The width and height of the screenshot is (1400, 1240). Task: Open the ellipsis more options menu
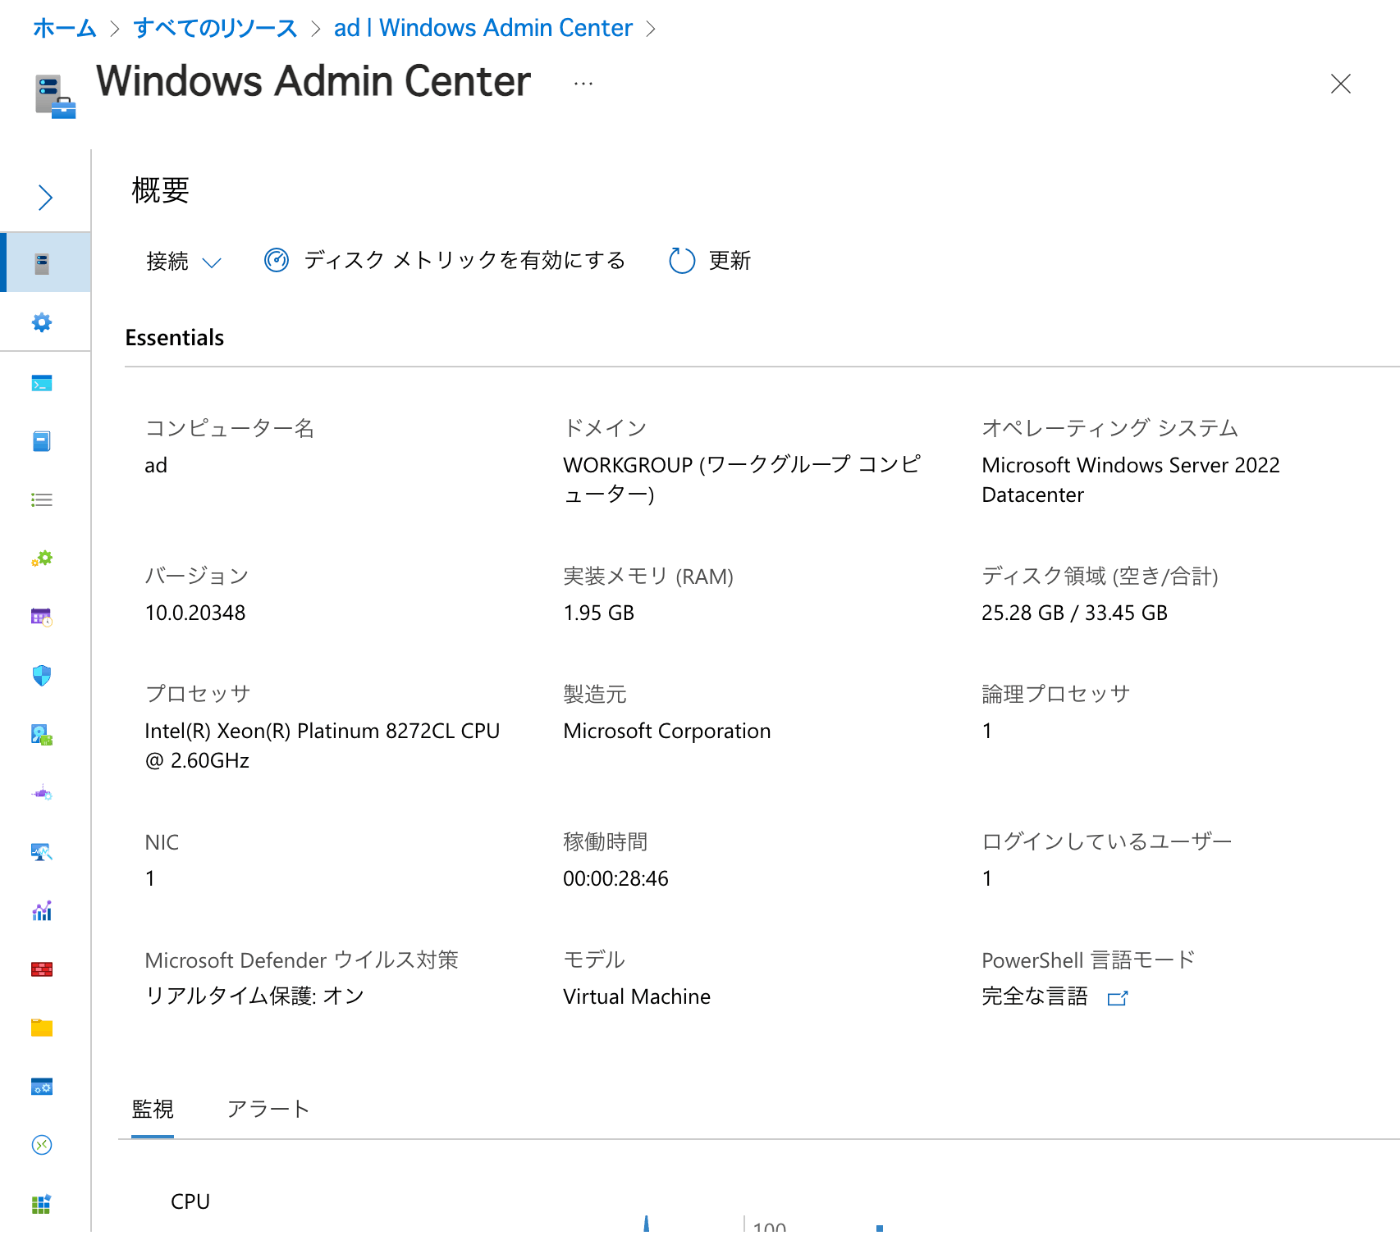point(584,84)
